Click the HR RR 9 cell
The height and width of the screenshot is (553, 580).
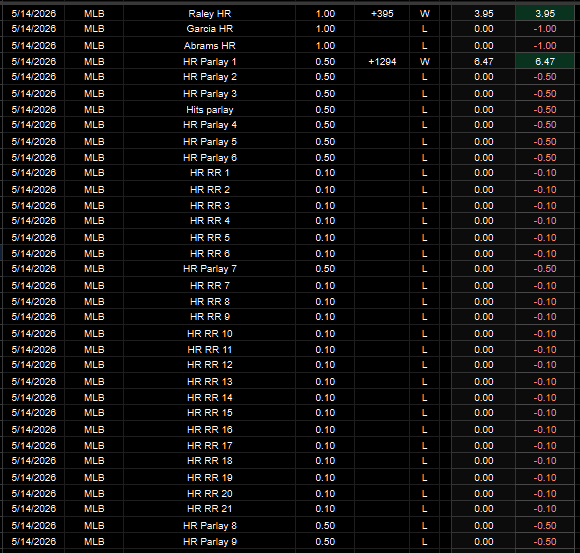point(209,317)
